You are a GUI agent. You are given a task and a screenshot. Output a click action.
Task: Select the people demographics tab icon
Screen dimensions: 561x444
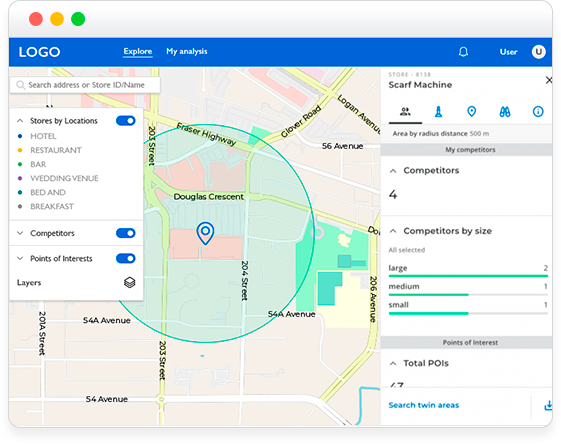point(405,112)
